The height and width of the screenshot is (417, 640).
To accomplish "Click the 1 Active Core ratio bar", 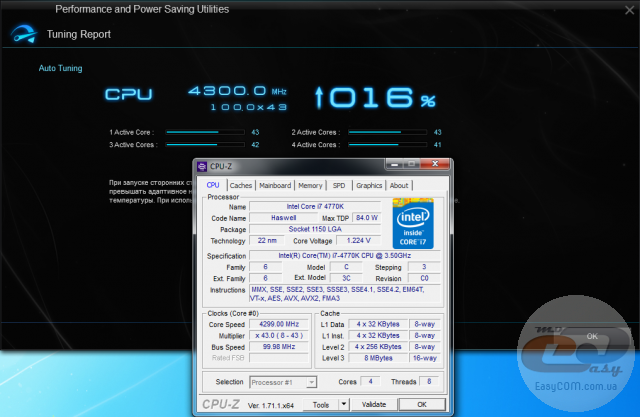I will (205, 132).
